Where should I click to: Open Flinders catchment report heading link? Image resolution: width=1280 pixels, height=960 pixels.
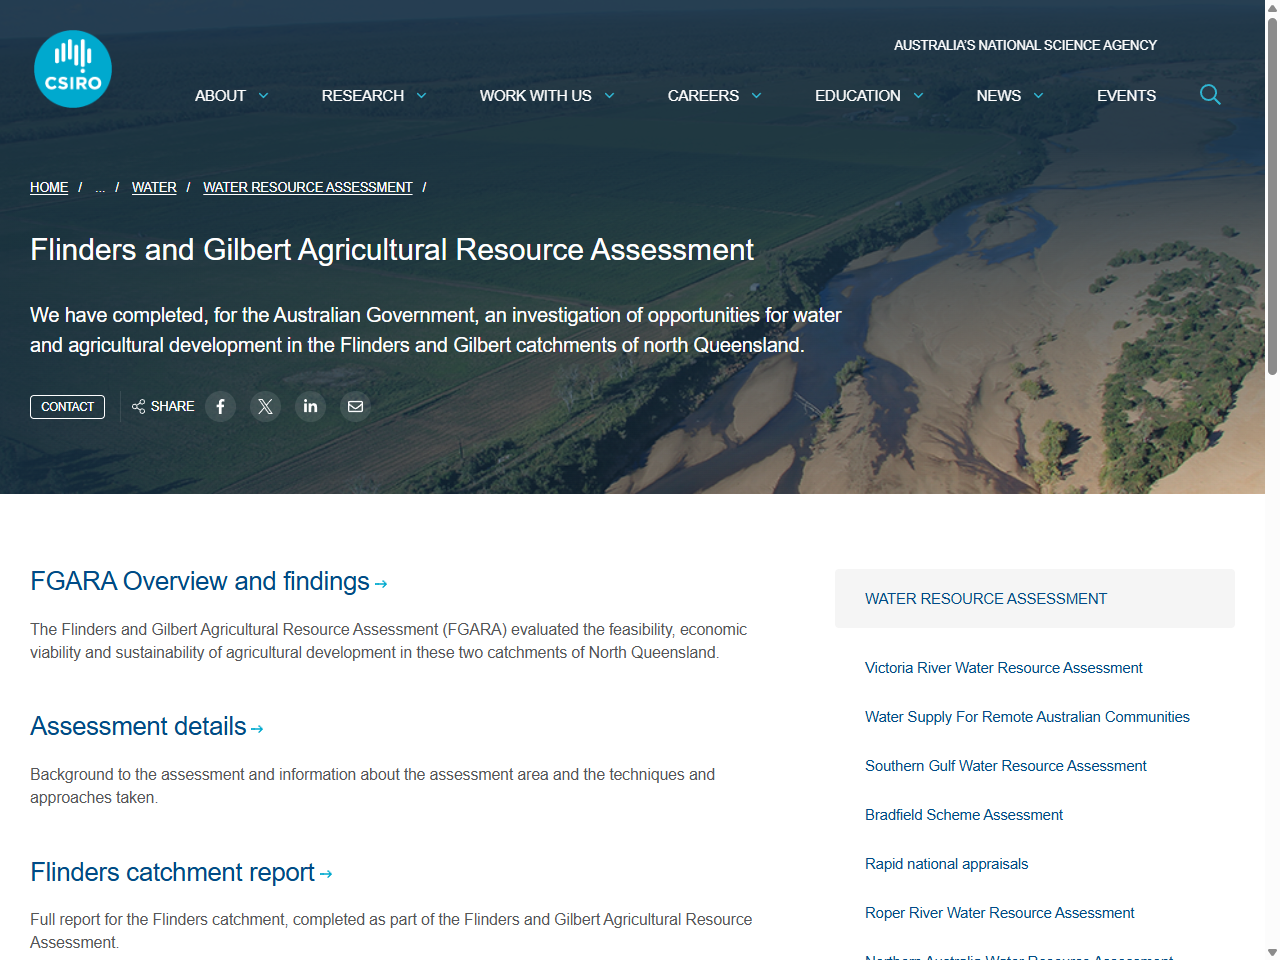click(x=172, y=872)
